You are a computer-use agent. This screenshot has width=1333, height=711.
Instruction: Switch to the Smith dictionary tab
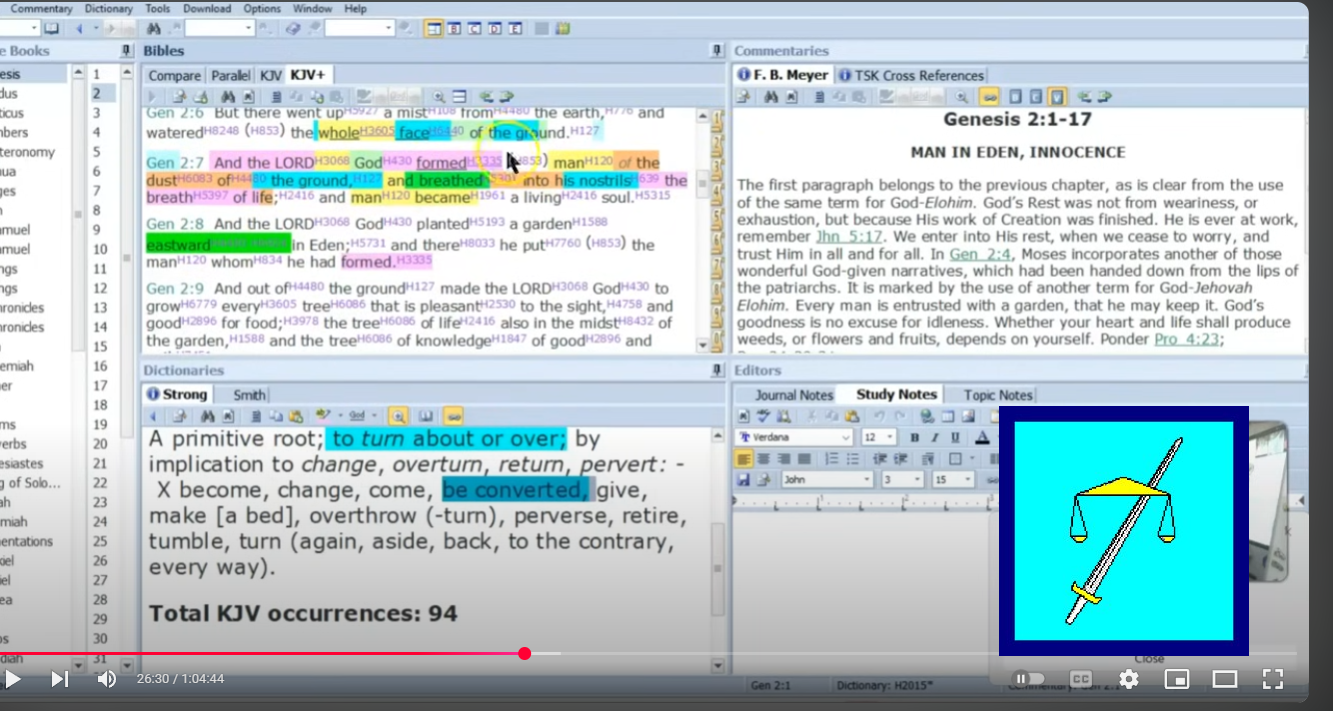point(249,394)
